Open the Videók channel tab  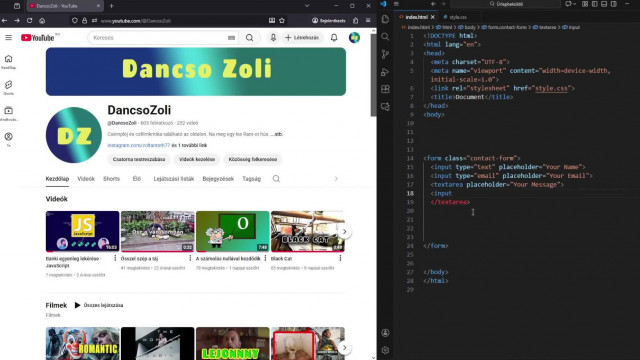[x=86, y=179]
